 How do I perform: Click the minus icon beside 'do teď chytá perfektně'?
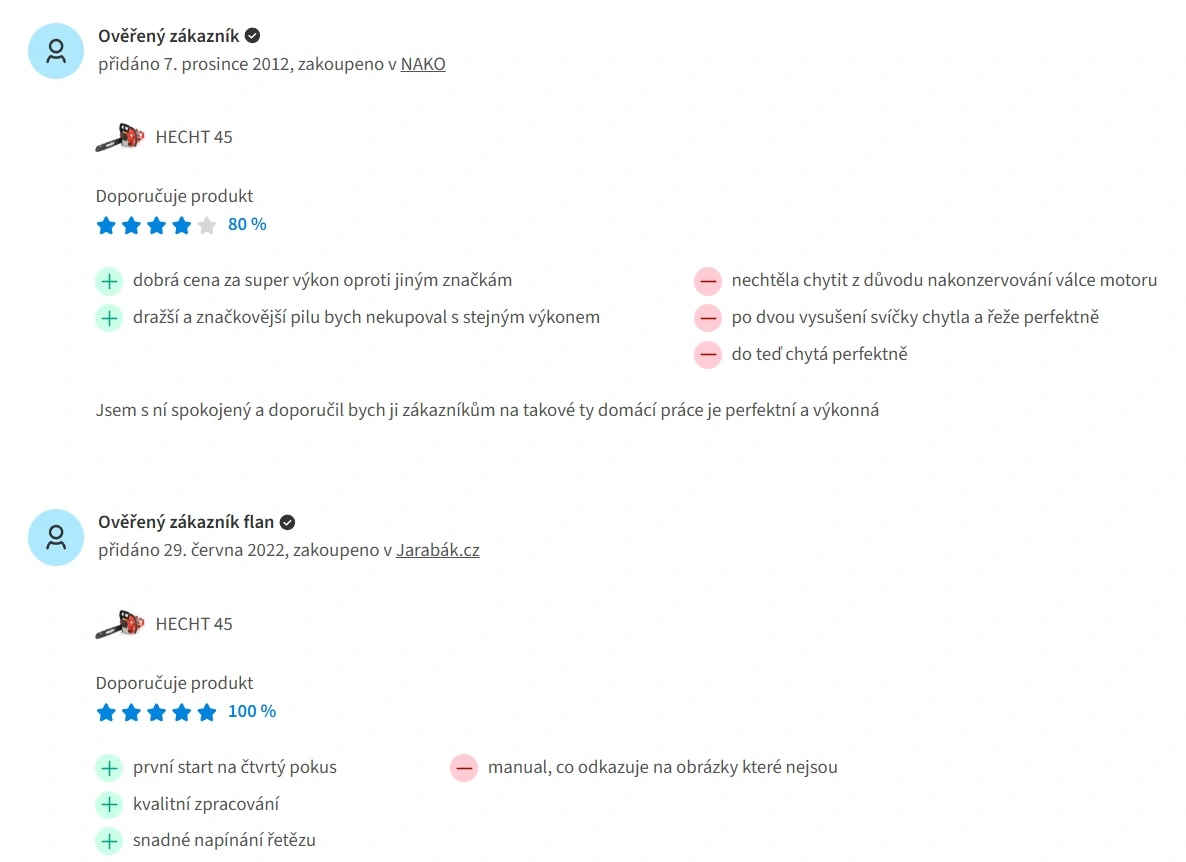(707, 354)
